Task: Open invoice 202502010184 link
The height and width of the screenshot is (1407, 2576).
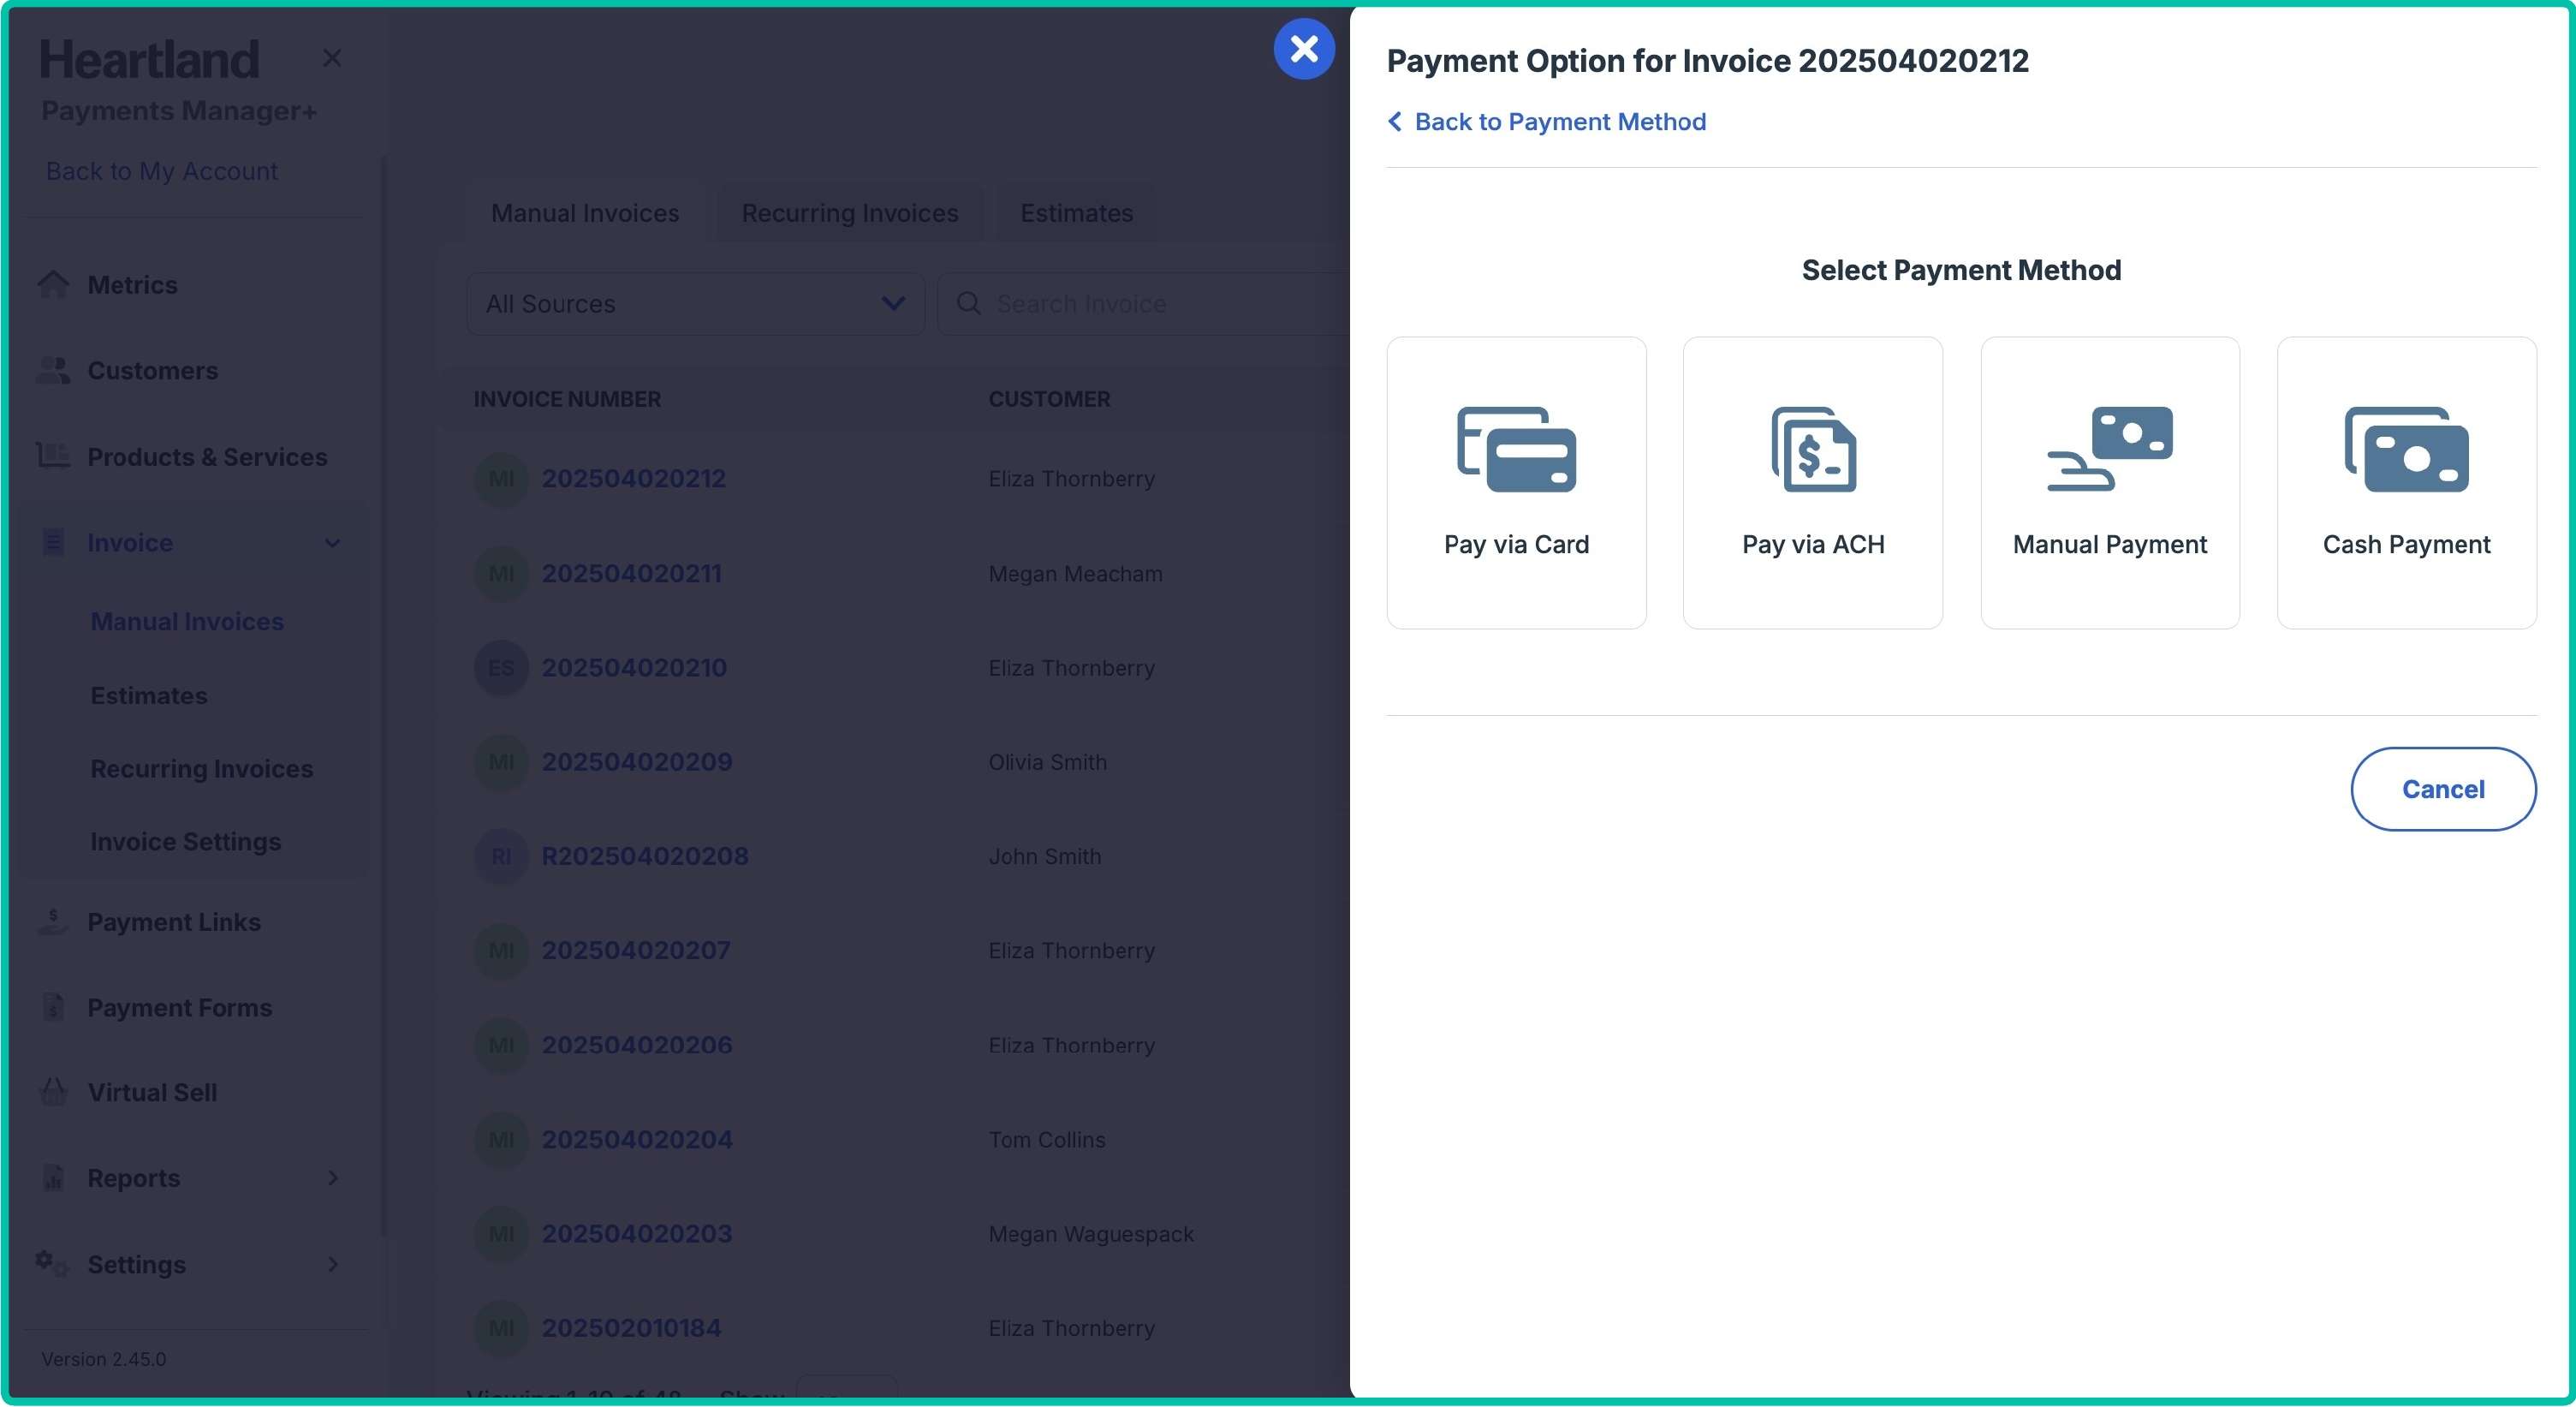Action: point(631,1328)
